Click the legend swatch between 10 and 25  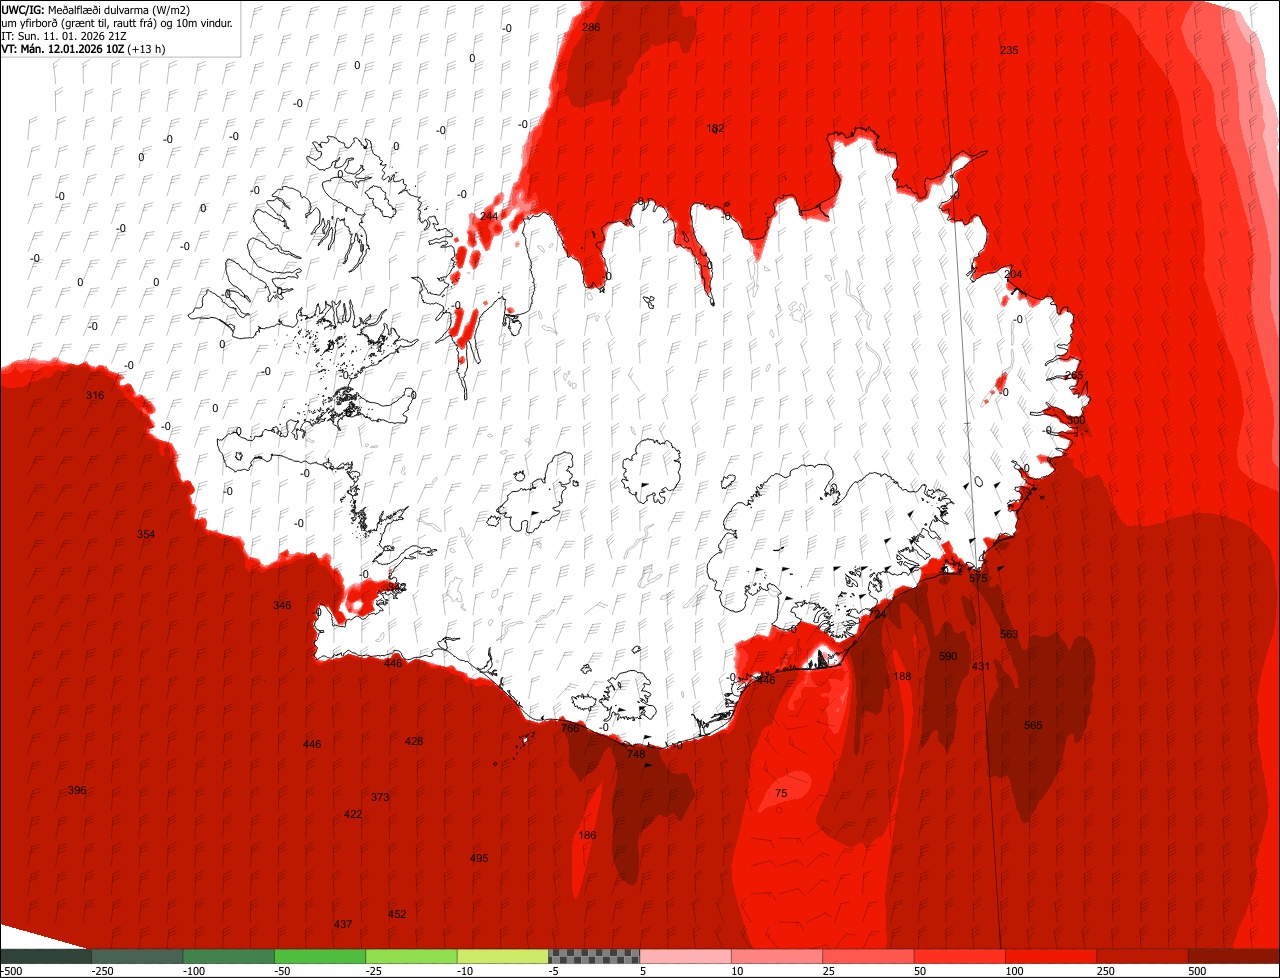(777, 956)
